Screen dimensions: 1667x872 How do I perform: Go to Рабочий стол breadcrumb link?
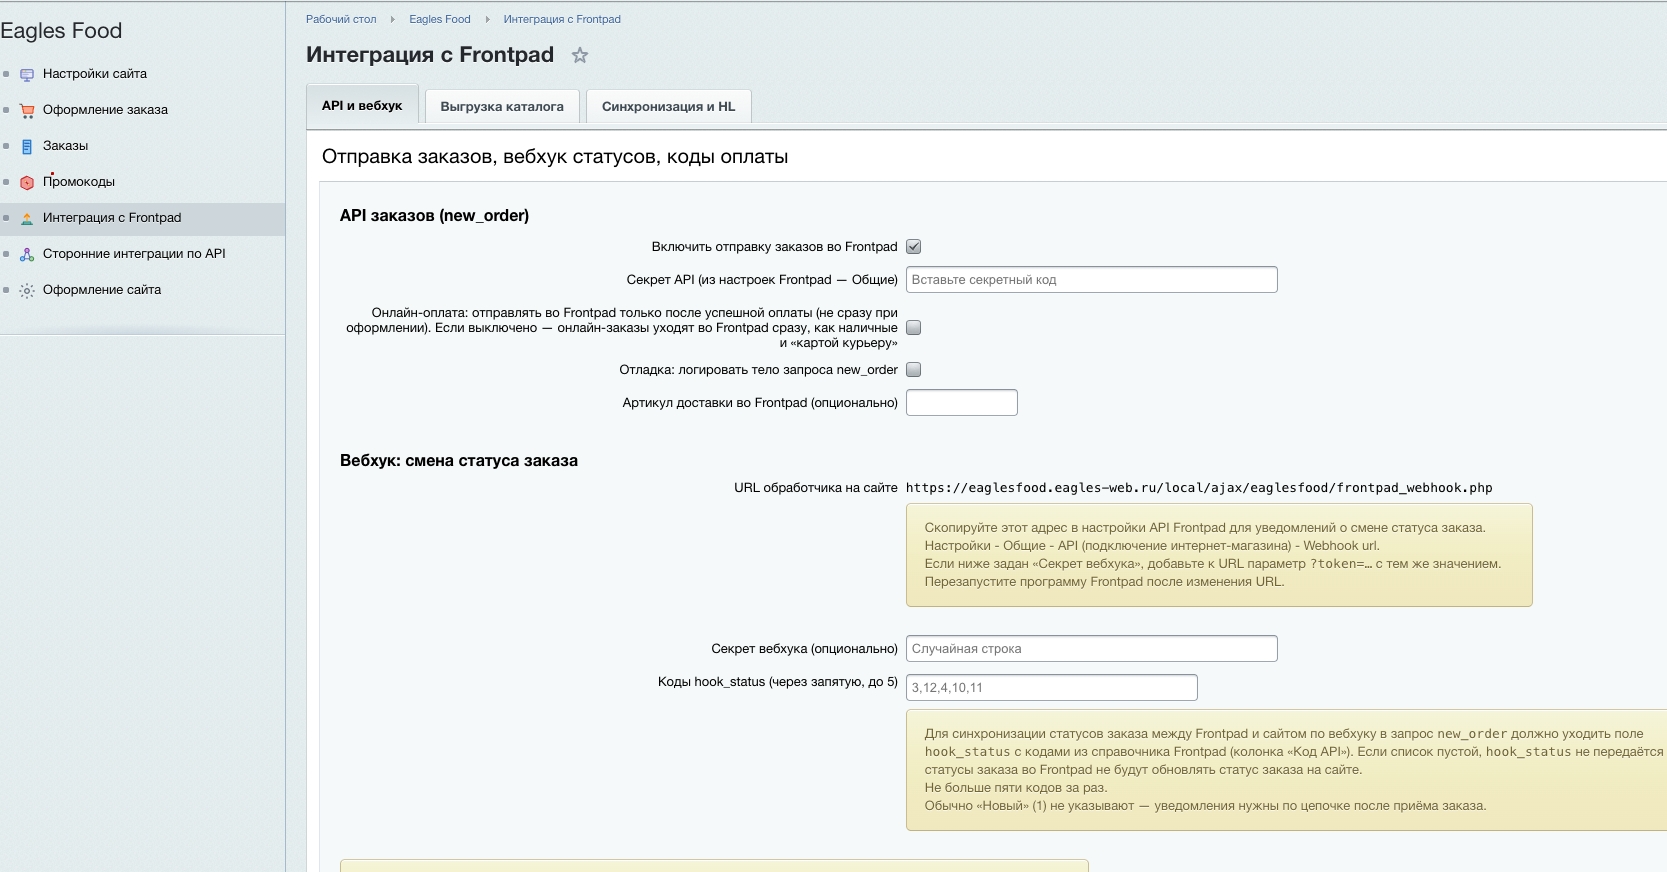coord(341,19)
